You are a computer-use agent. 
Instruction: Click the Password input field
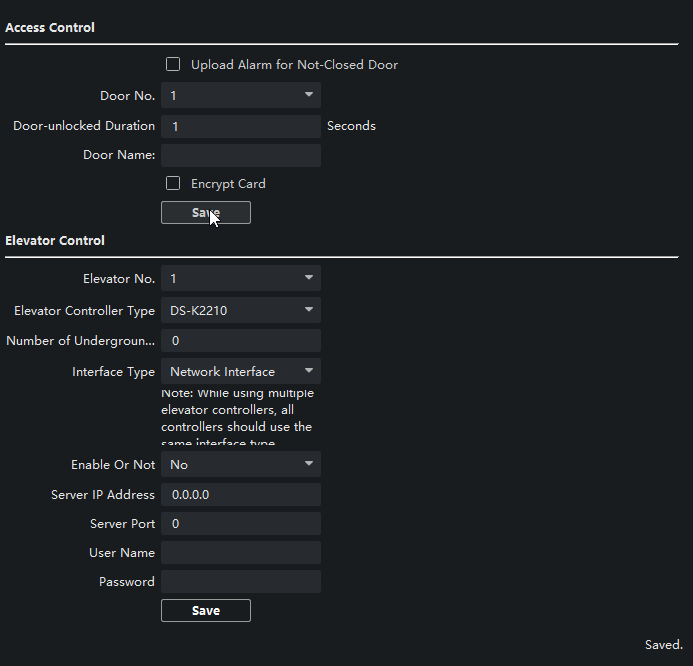click(240, 582)
